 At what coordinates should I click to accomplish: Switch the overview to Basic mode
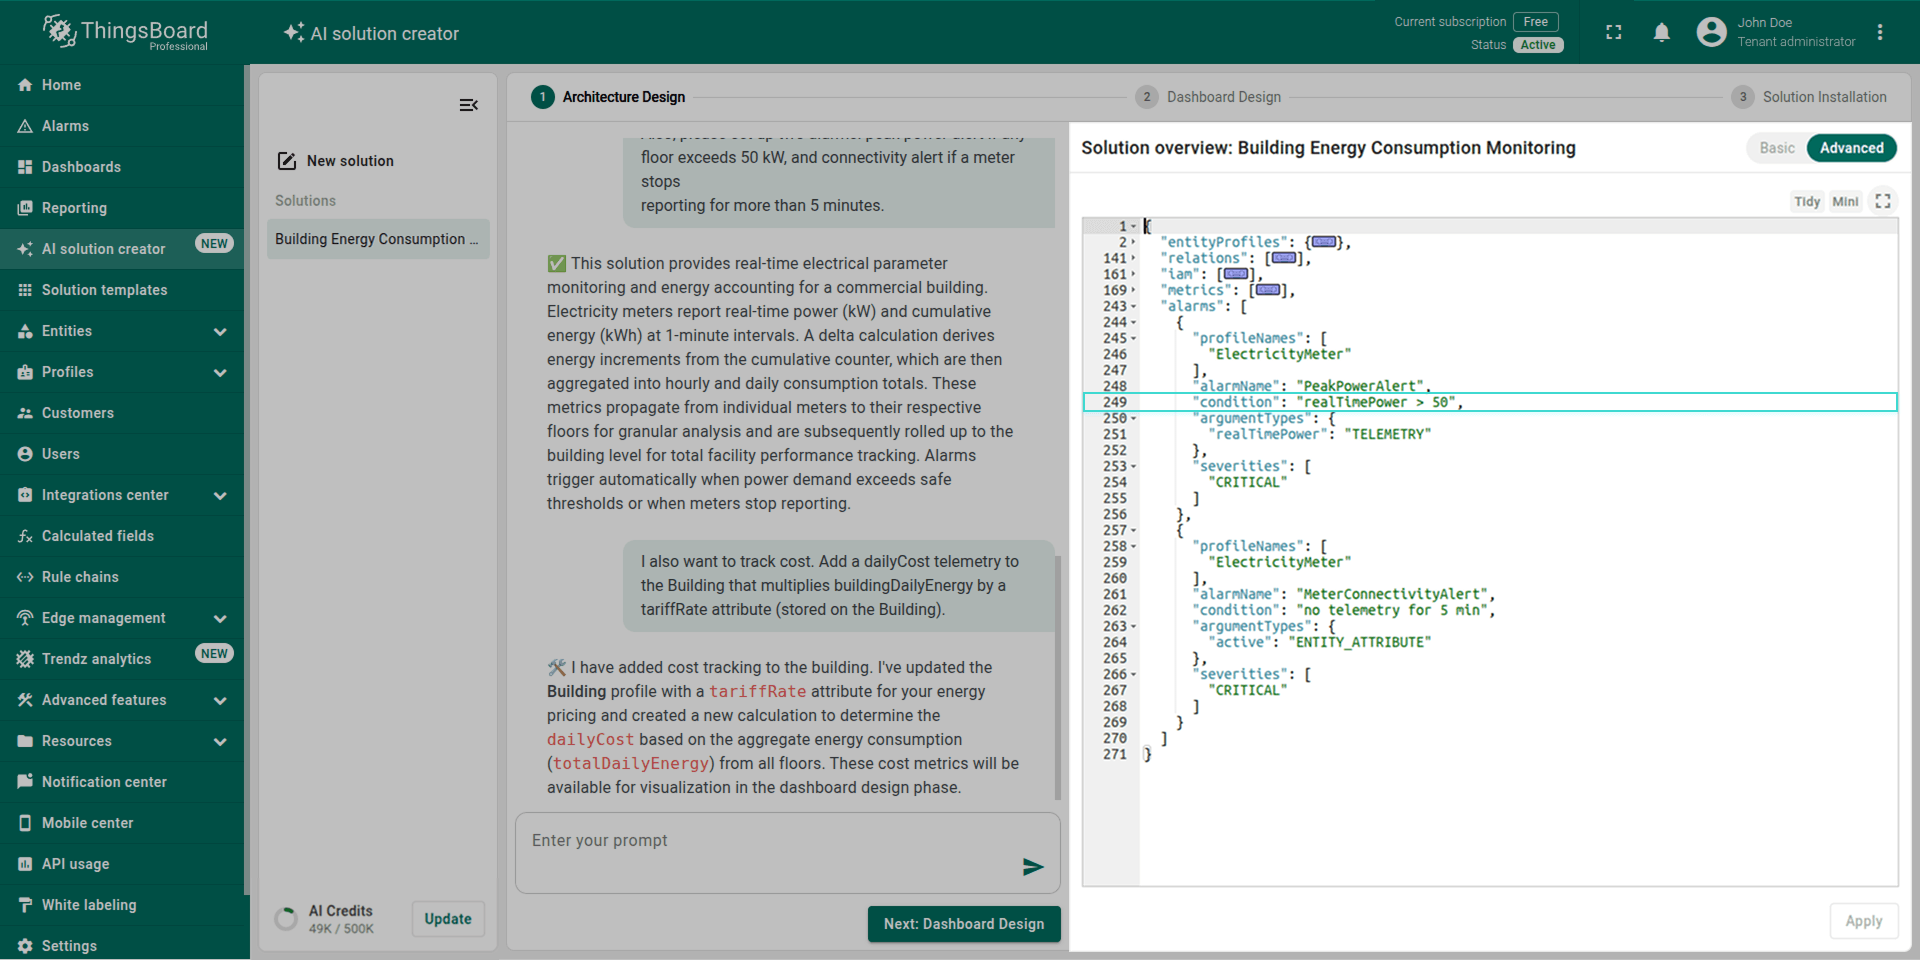(x=1776, y=148)
